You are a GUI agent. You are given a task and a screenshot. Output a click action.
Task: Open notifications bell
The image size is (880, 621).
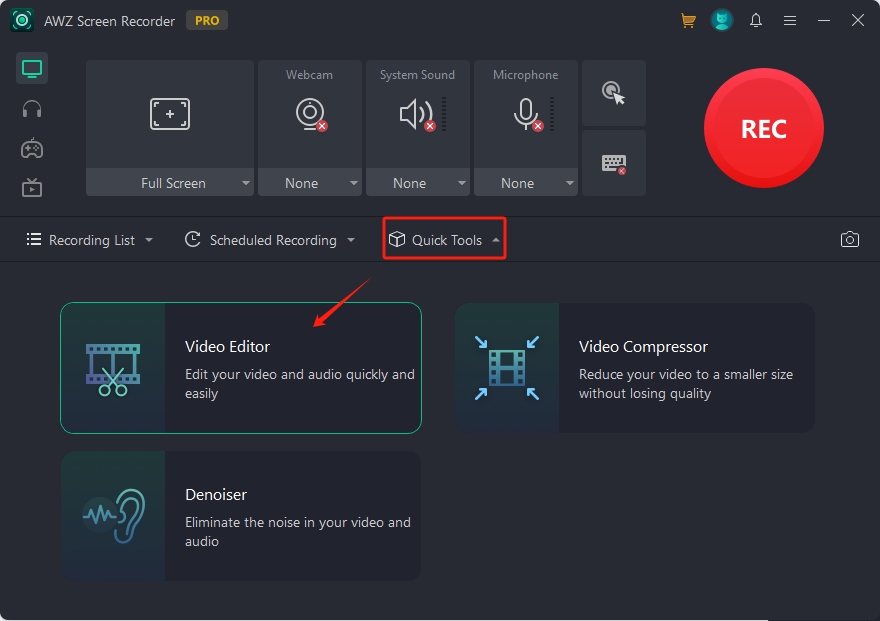tap(756, 21)
